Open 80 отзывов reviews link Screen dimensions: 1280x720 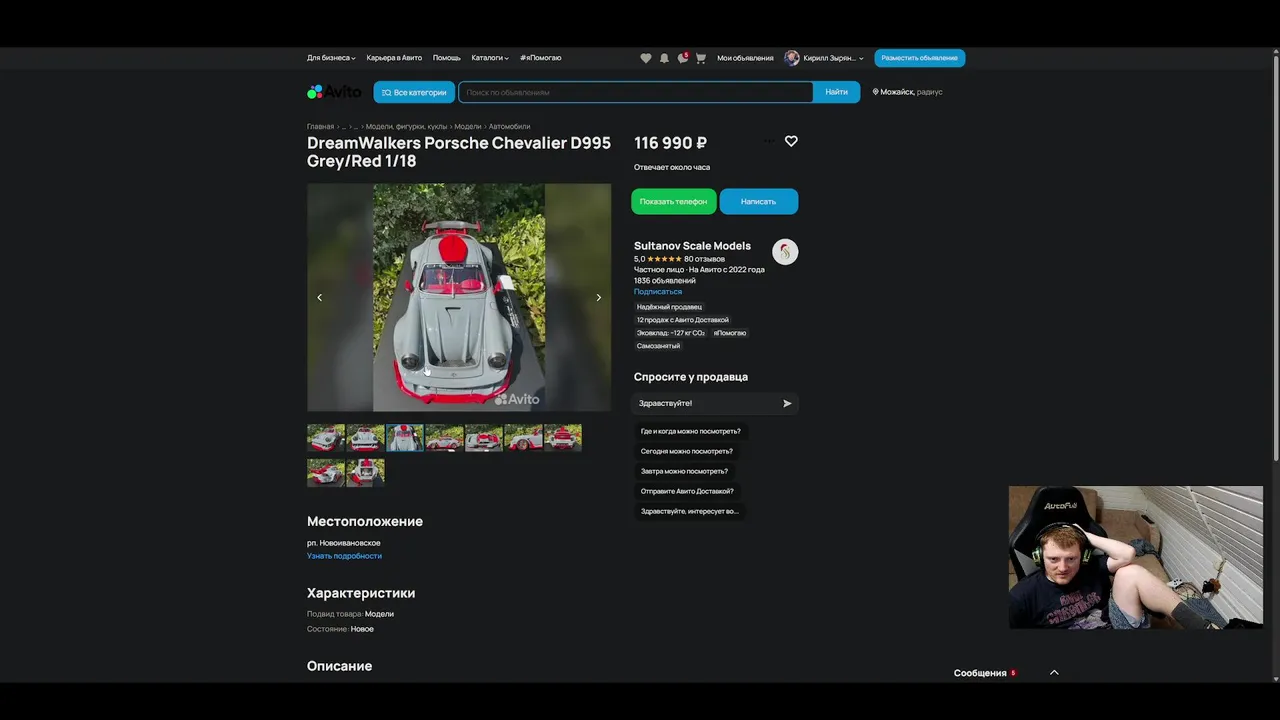[705, 259]
